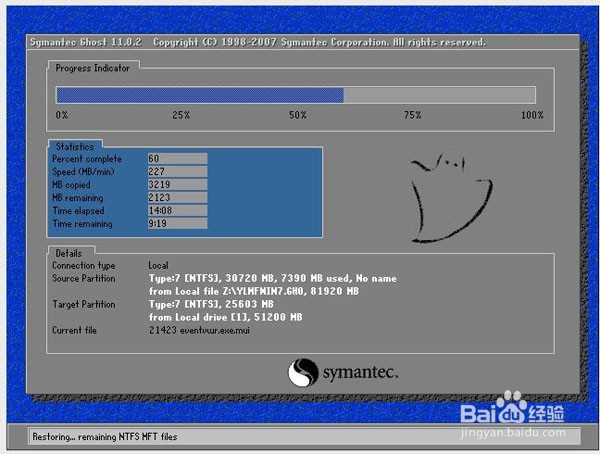The height and width of the screenshot is (454, 600).
Task: Click the Source Partition label
Action: point(83,278)
